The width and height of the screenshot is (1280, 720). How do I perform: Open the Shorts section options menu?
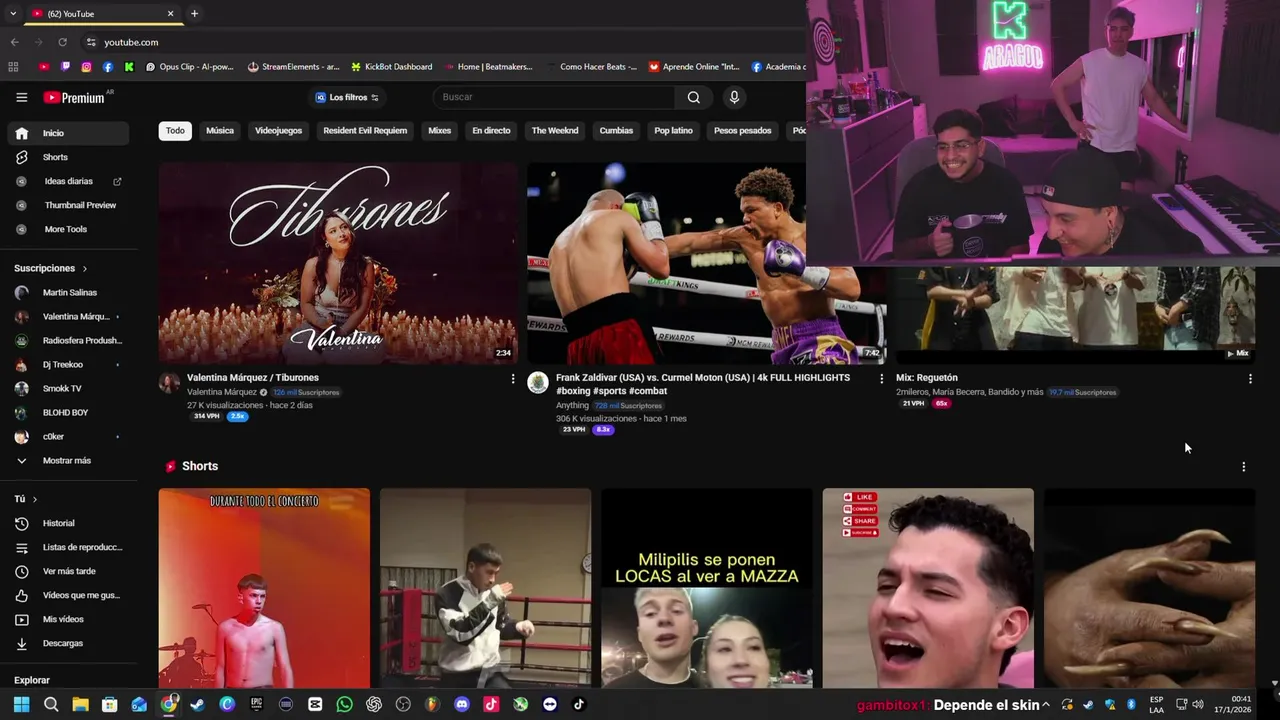point(1243,467)
